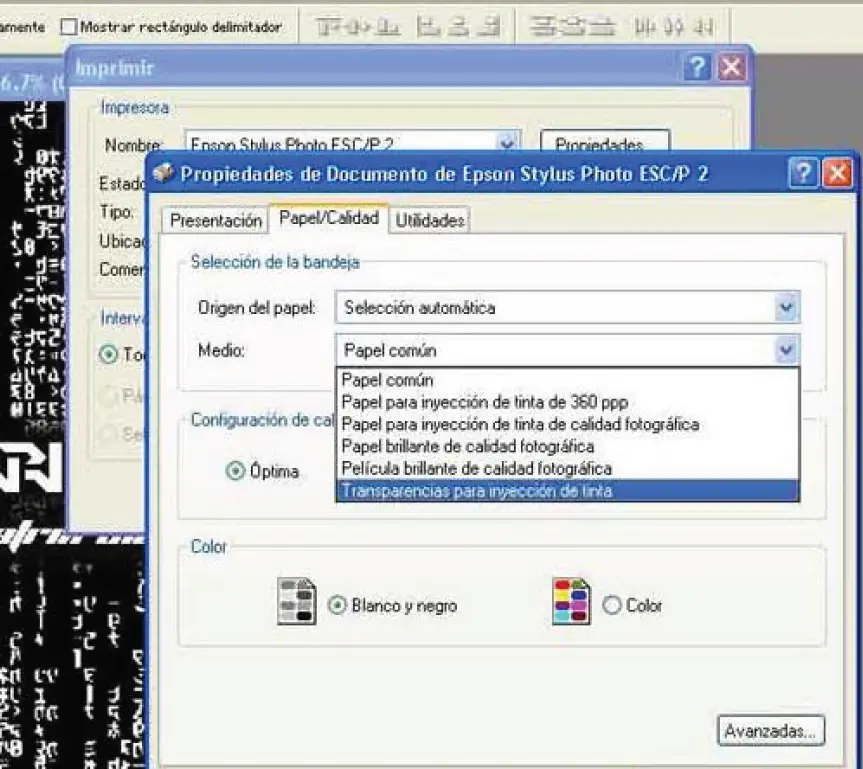Click the Avanzadas... button
Screen dimensions: 863x769
[x=771, y=730]
